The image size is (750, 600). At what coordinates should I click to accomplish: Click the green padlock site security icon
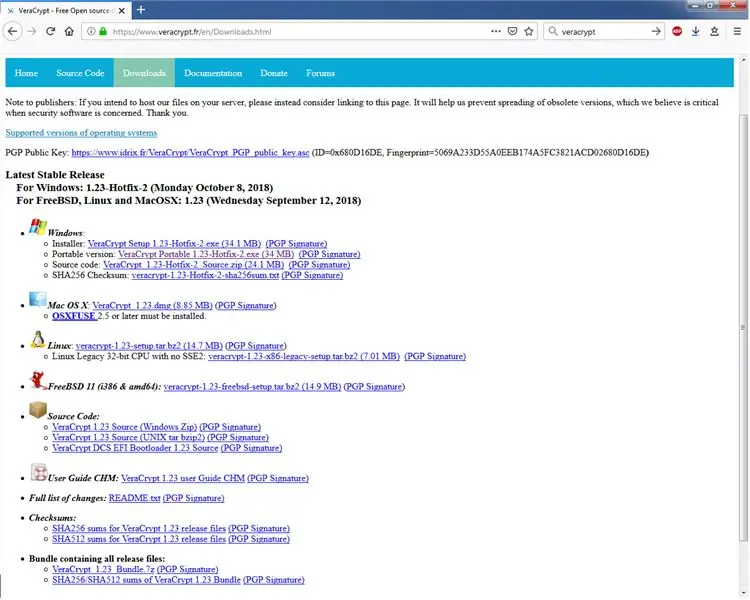coord(103,32)
